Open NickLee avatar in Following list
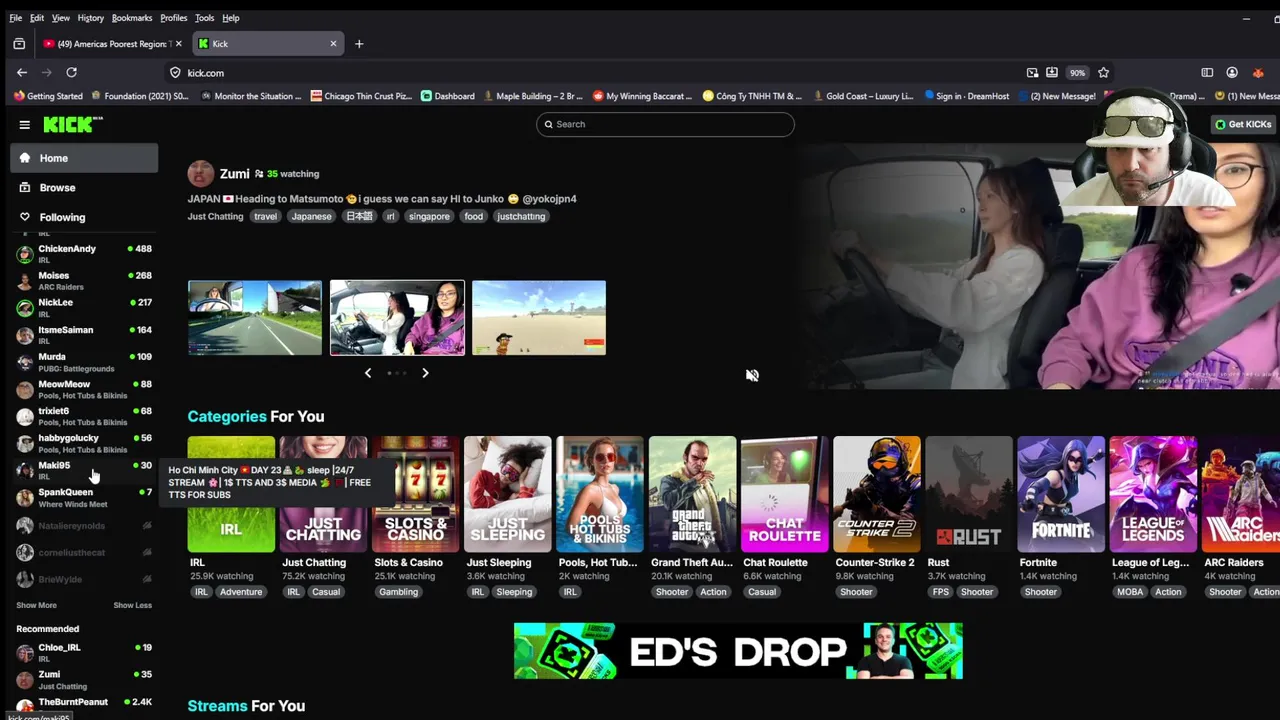Screen dimensions: 1280x720 click(x=25, y=308)
